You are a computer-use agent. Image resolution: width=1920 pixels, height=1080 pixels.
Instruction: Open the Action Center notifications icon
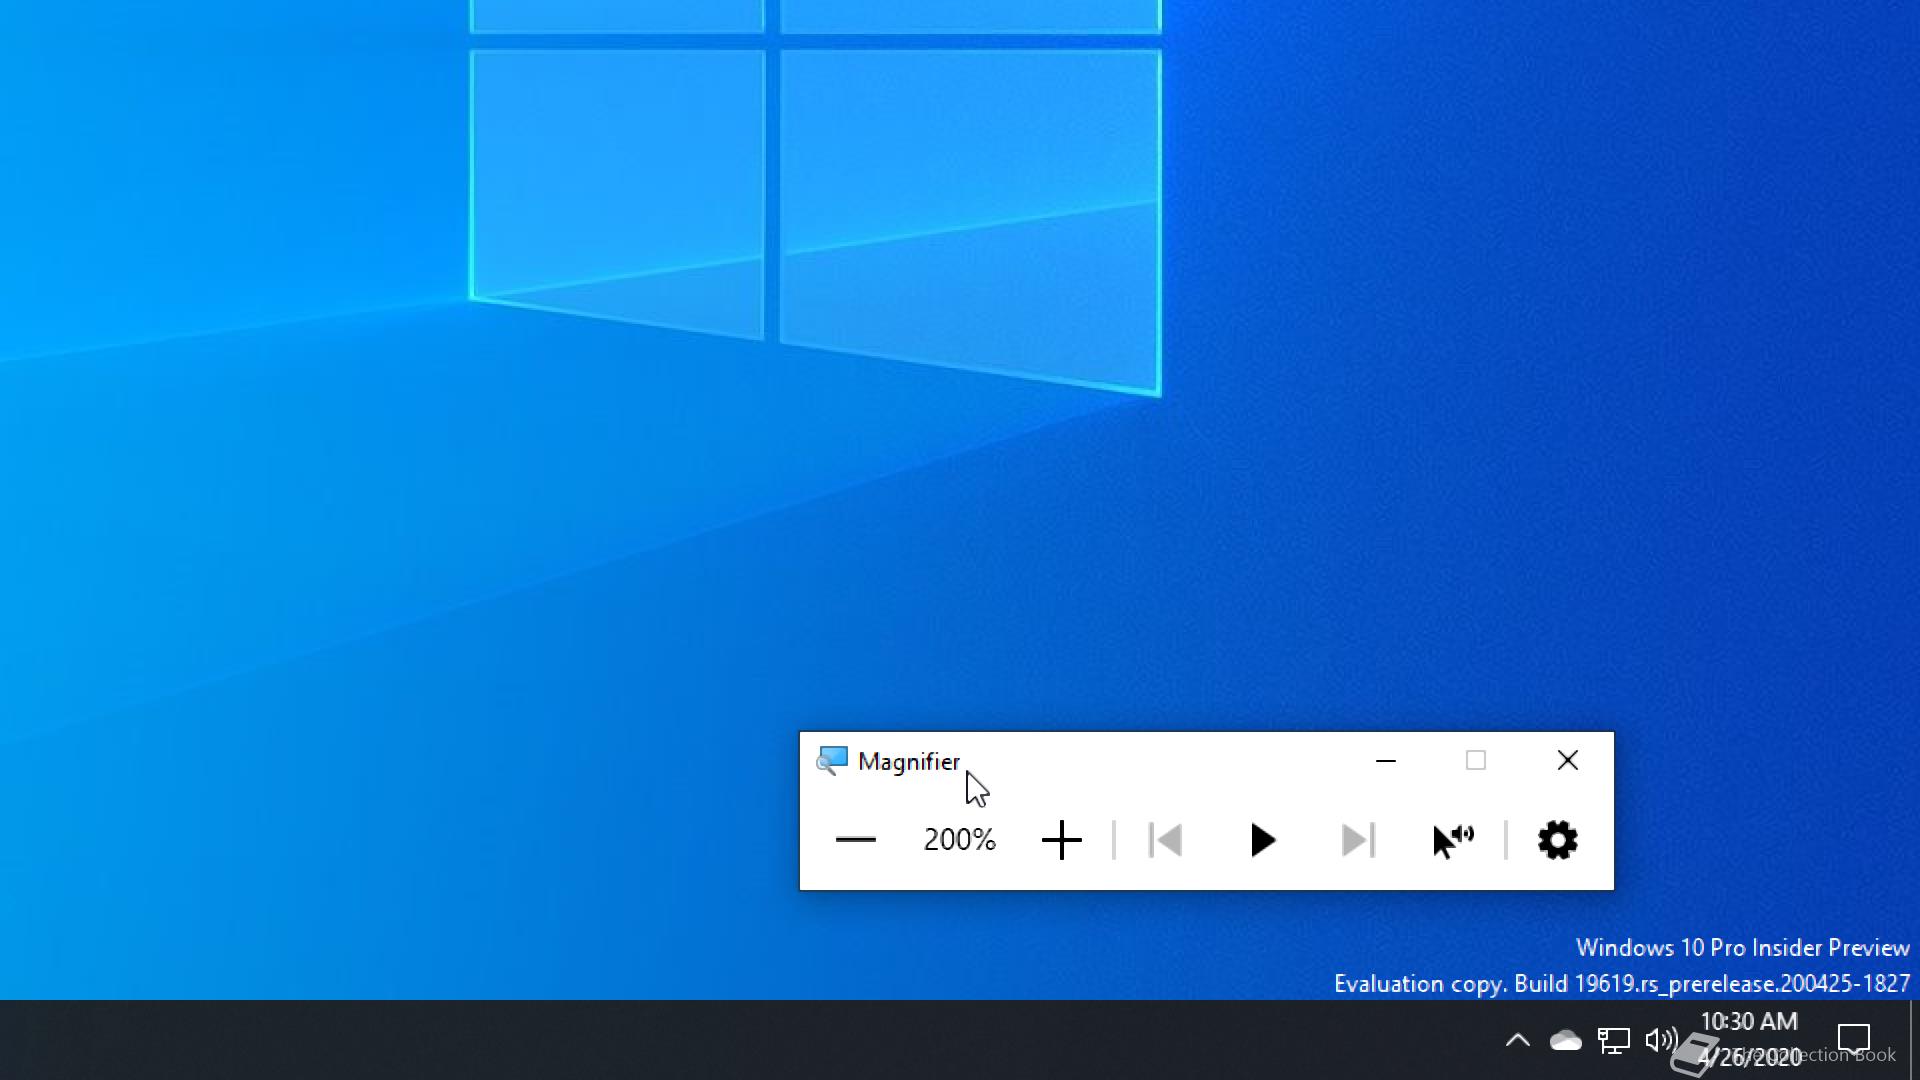coord(1854,1040)
